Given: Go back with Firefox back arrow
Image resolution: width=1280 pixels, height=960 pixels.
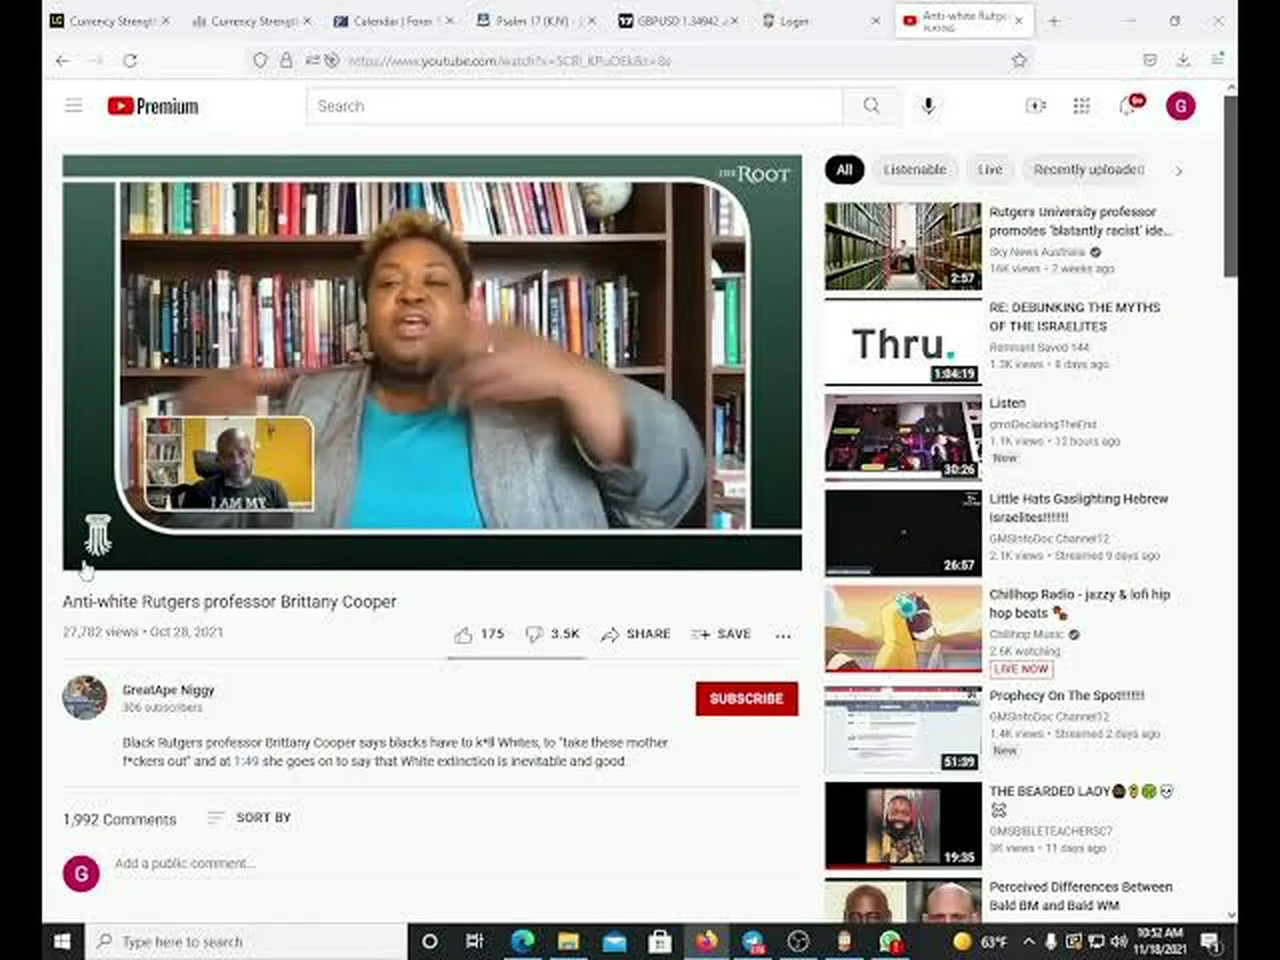Looking at the screenshot, I should point(63,60).
